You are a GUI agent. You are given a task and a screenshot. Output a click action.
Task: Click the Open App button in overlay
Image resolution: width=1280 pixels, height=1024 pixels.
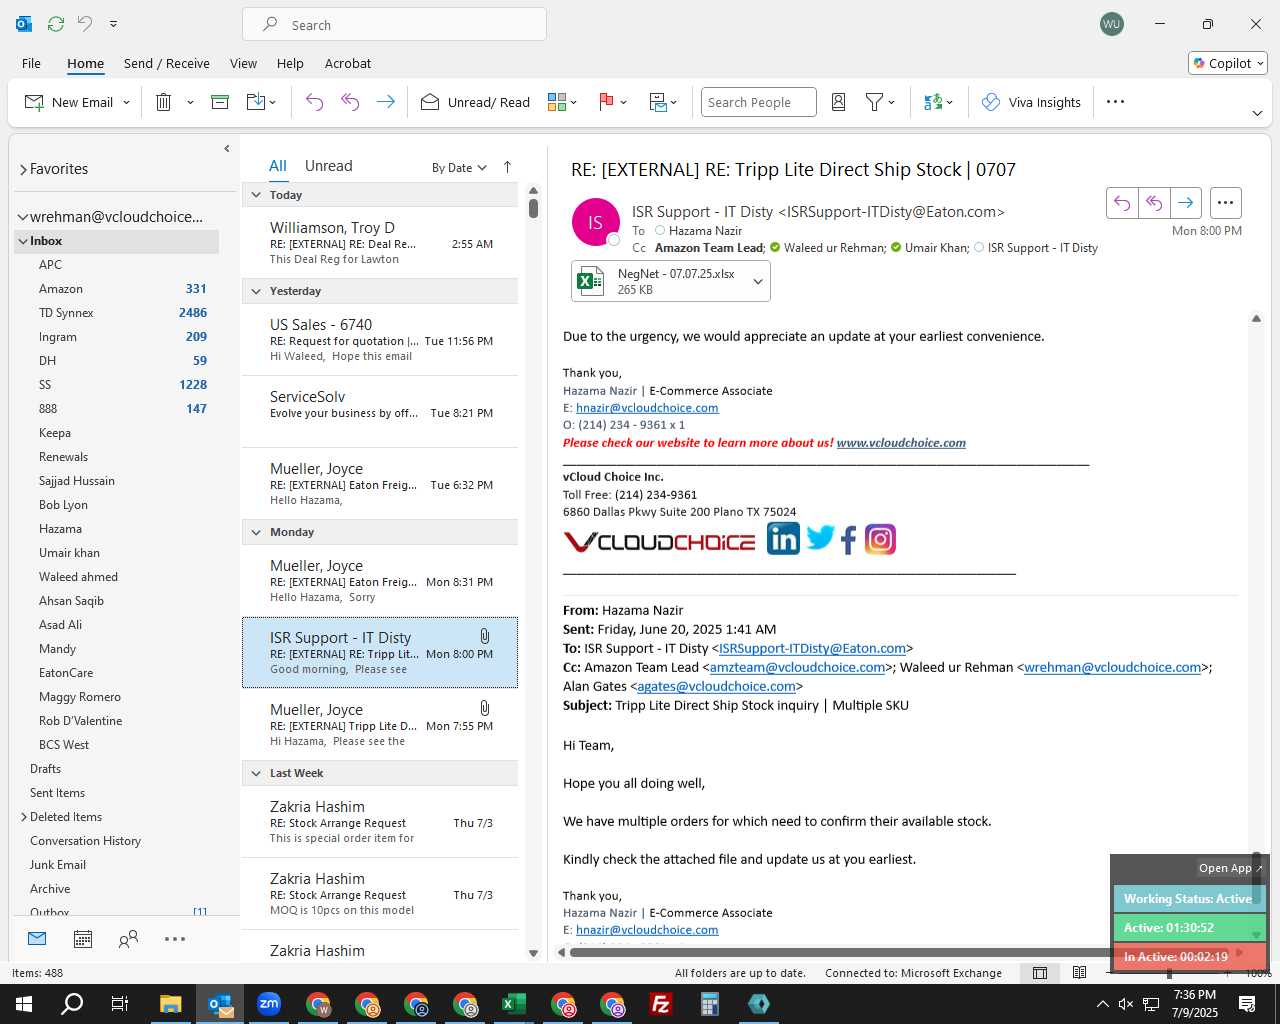pos(1230,868)
